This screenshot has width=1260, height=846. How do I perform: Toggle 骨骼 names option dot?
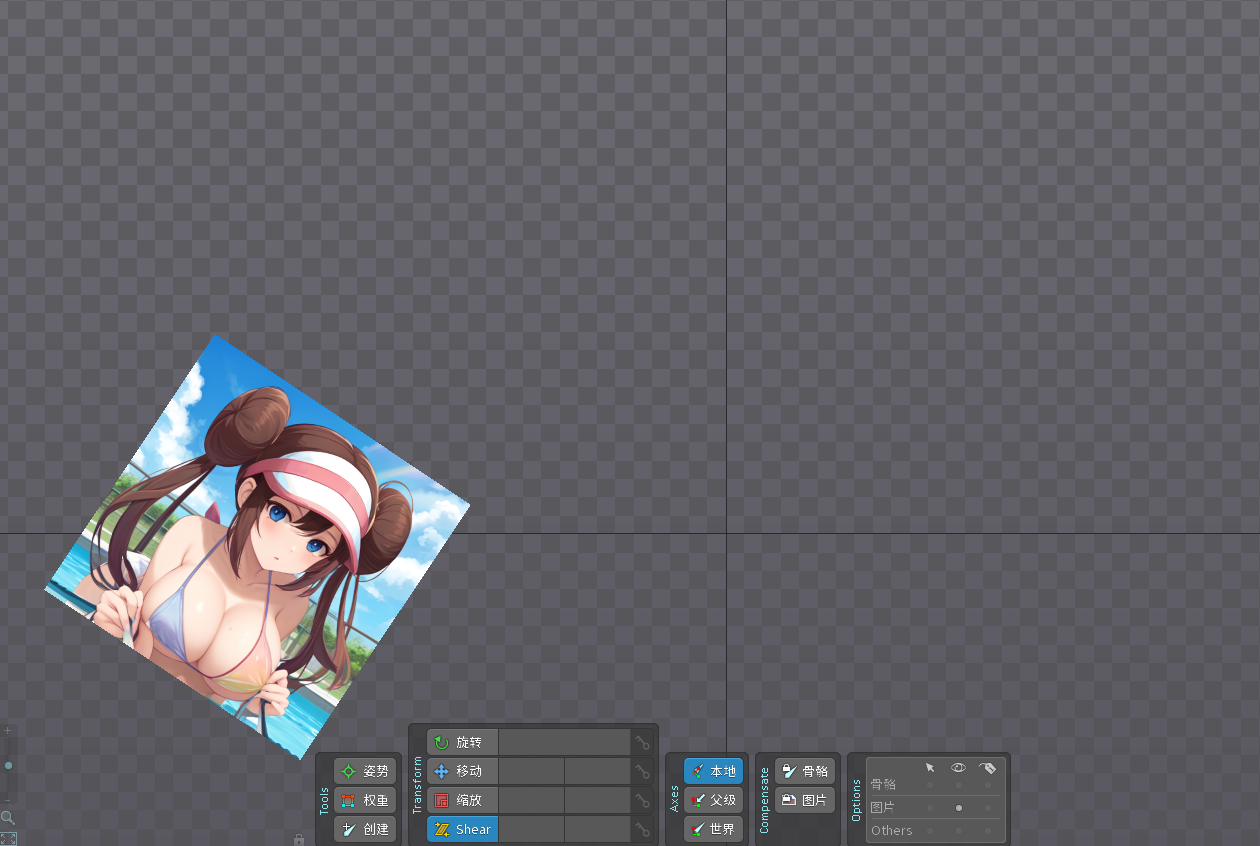[x=988, y=785]
